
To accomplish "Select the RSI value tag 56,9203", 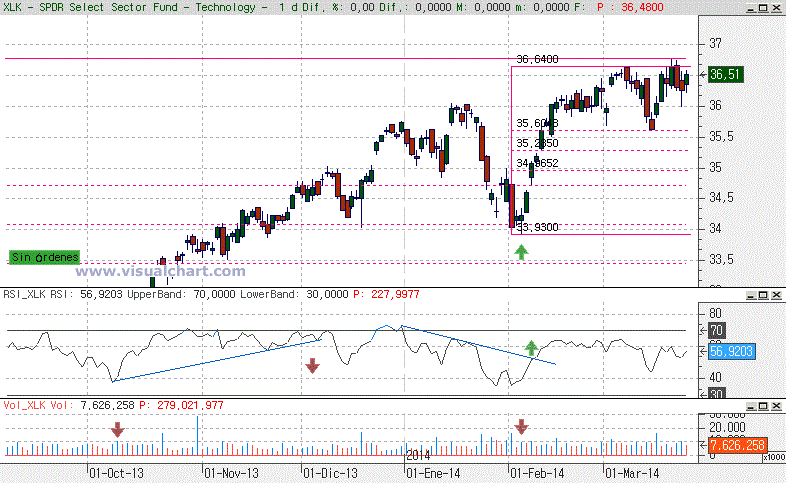I will pyautogui.click(x=731, y=352).
